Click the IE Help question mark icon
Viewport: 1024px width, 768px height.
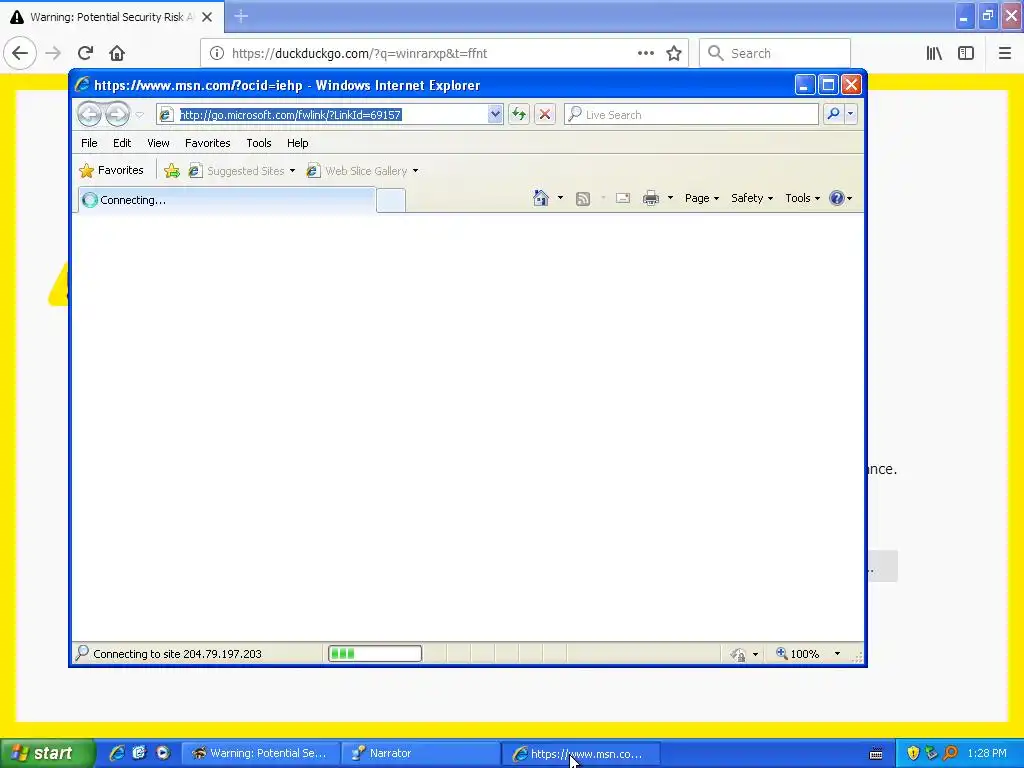coord(837,198)
